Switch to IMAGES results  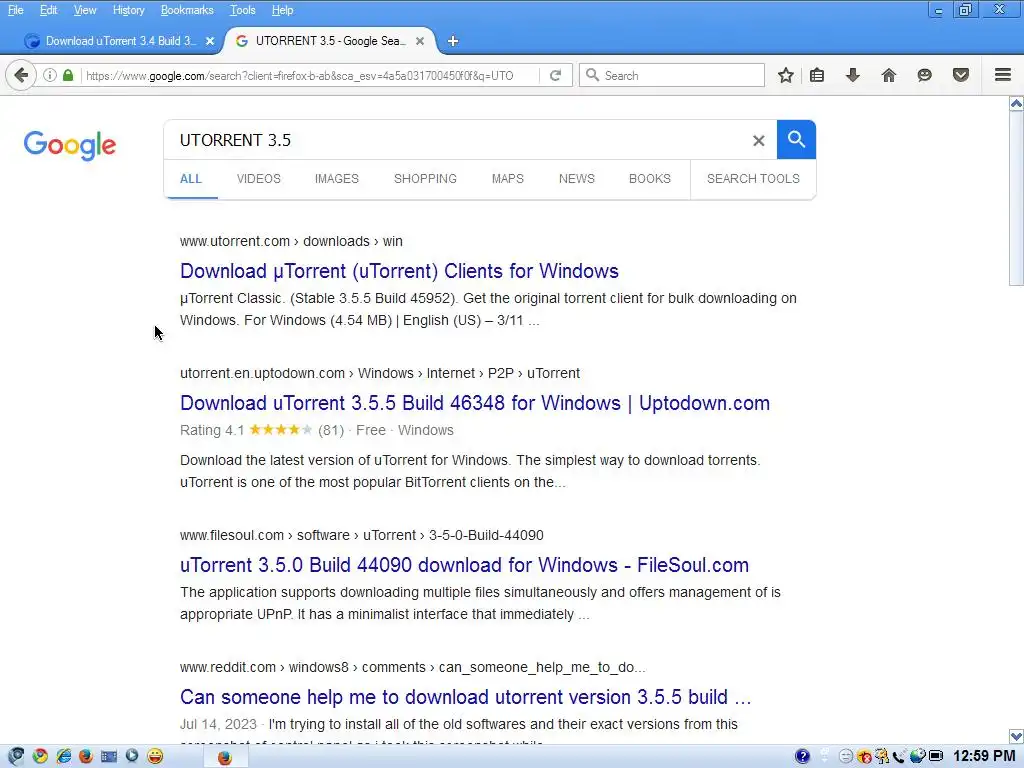click(336, 179)
